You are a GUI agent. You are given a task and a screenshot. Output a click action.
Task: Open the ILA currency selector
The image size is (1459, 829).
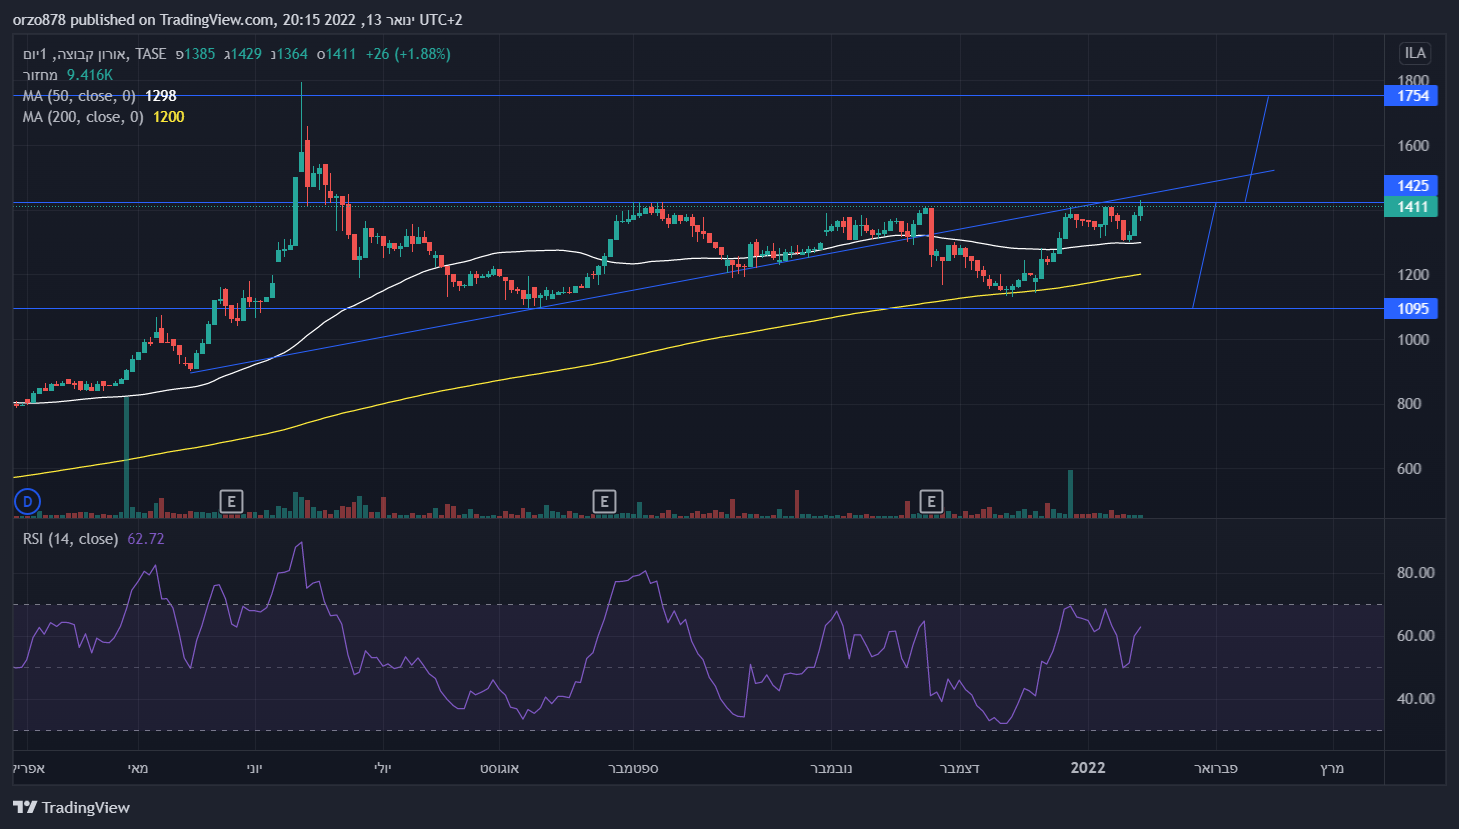point(1414,53)
